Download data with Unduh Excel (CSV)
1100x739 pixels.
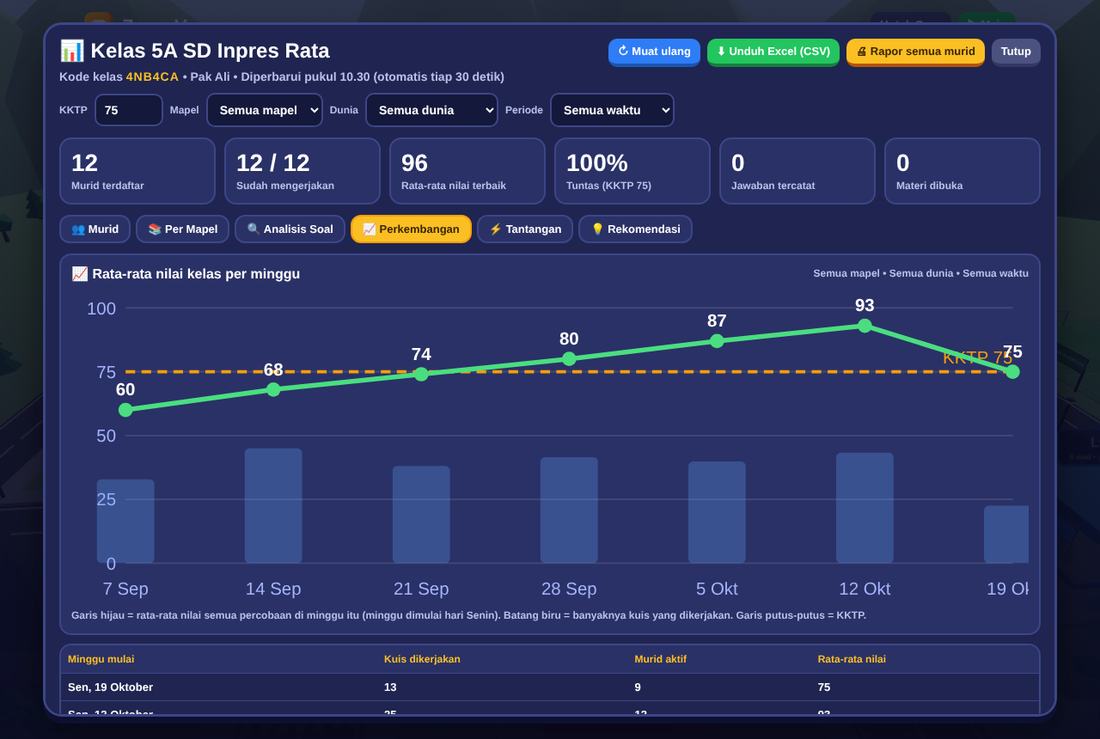(773, 51)
